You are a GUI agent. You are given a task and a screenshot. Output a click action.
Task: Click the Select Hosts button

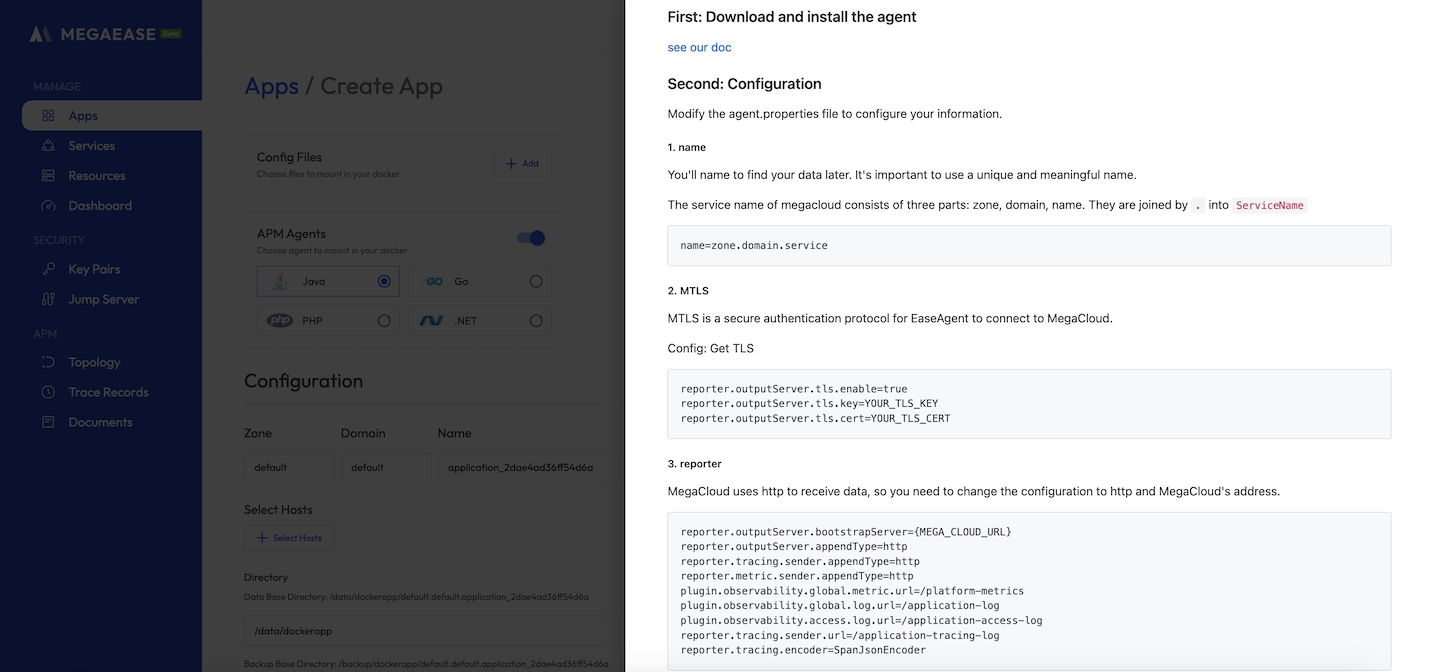(x=289, y=538)
